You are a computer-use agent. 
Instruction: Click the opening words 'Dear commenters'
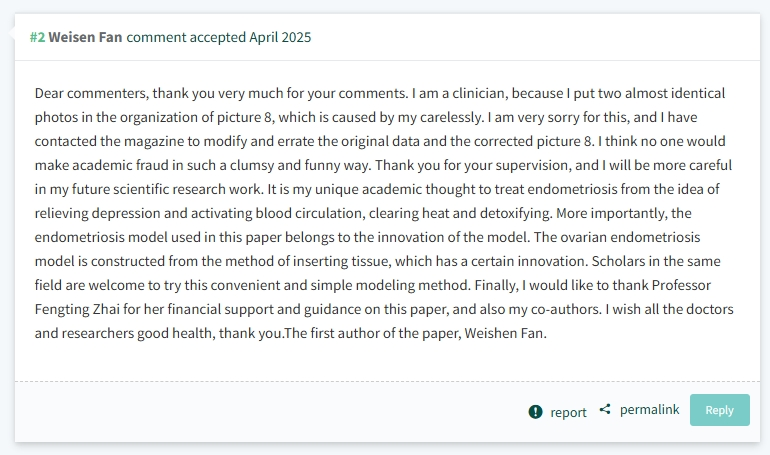pos(91,93)
